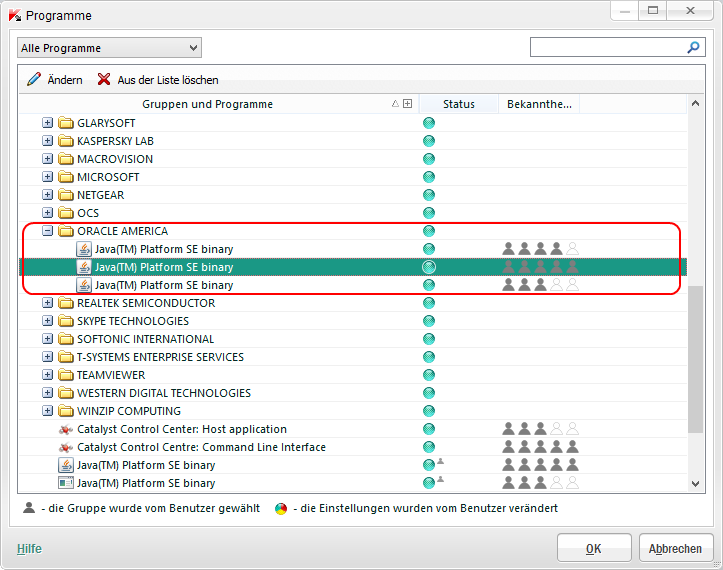This screenshot has height=570, width=723.
Task: Close the Programme window
Action: pyautogui.click(x=690, y=11)
